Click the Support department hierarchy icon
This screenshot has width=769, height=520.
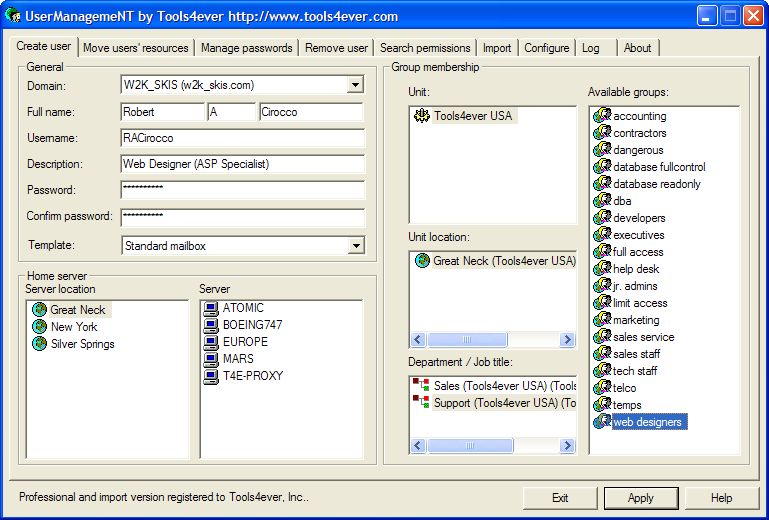coord(421,402)
